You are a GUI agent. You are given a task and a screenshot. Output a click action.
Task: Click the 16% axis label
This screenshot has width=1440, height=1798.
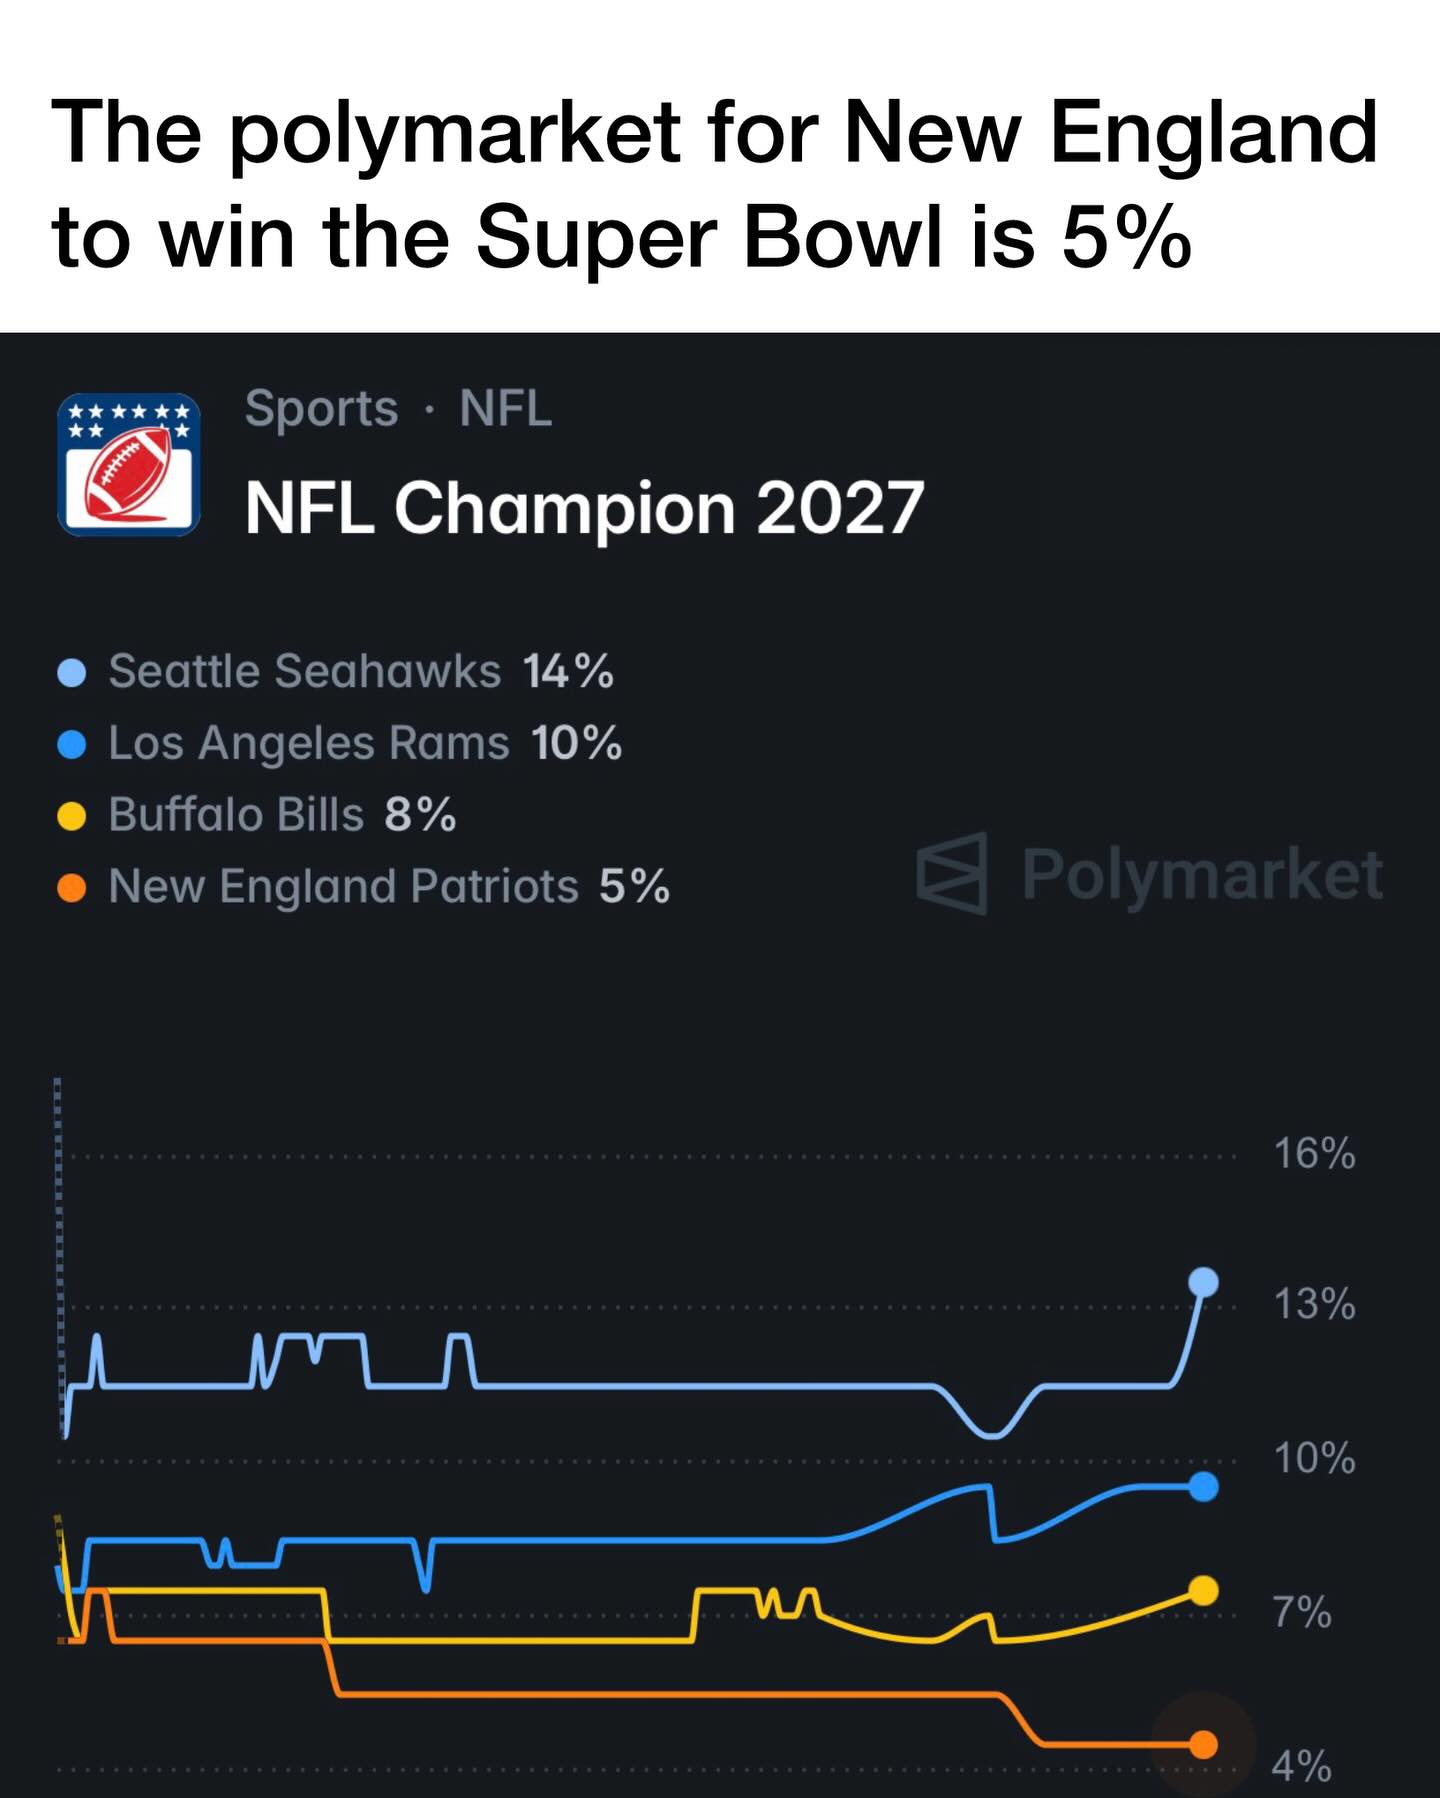pyautogui.click(x=1314, y=1154)
